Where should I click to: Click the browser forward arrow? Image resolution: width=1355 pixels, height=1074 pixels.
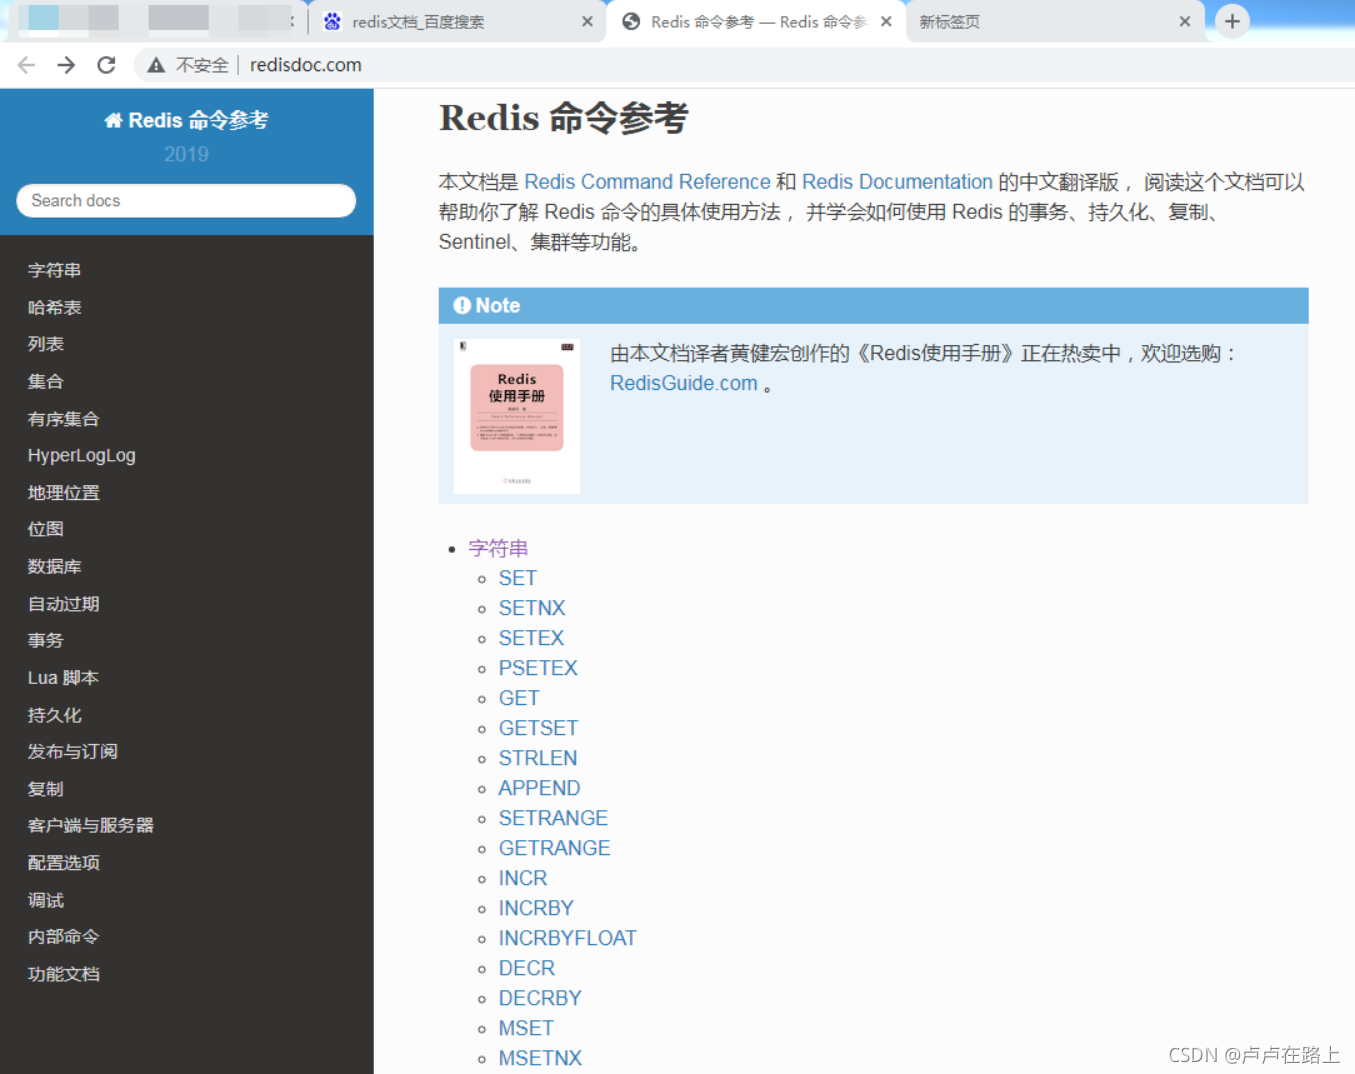click(x=66, y=65)
